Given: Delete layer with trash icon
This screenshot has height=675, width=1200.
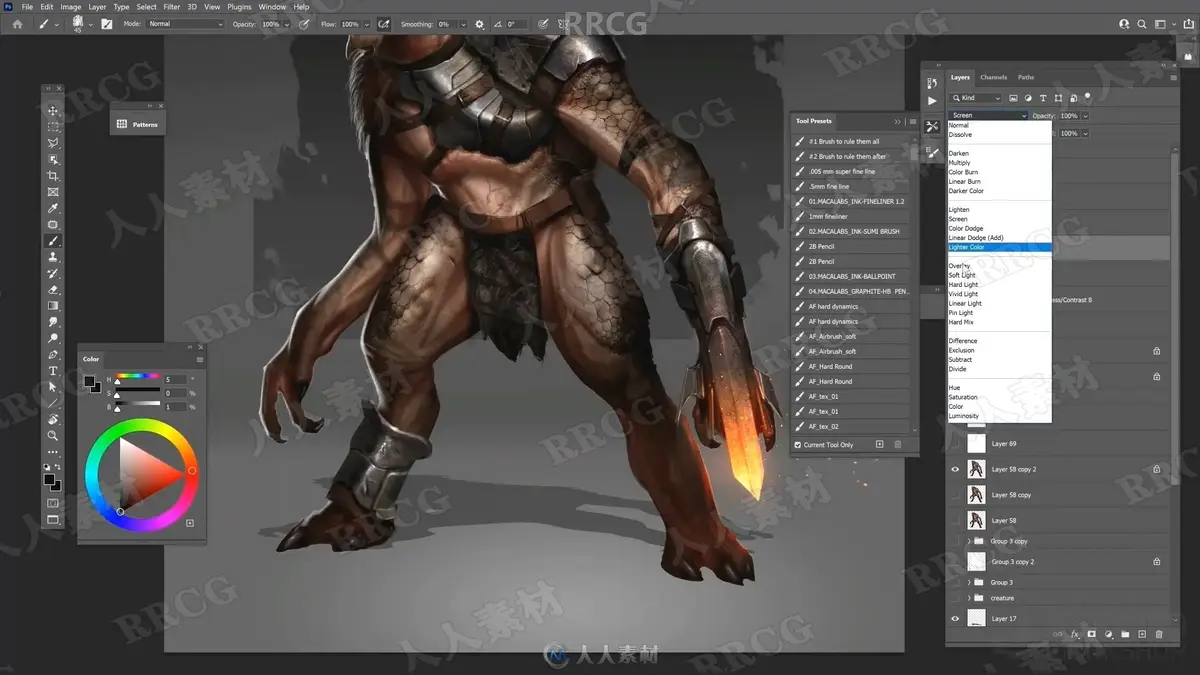Looking at the screenshot, I should [1159, 634].
